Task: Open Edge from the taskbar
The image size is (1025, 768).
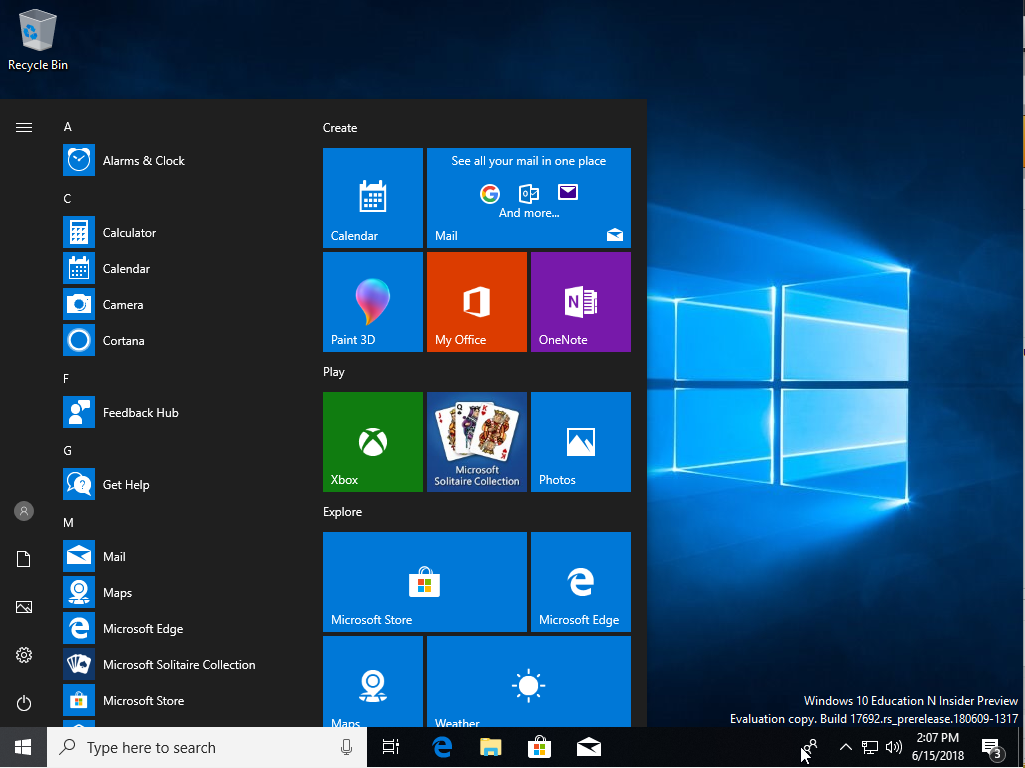Action: pyautogui.click(x=443, y=747)
